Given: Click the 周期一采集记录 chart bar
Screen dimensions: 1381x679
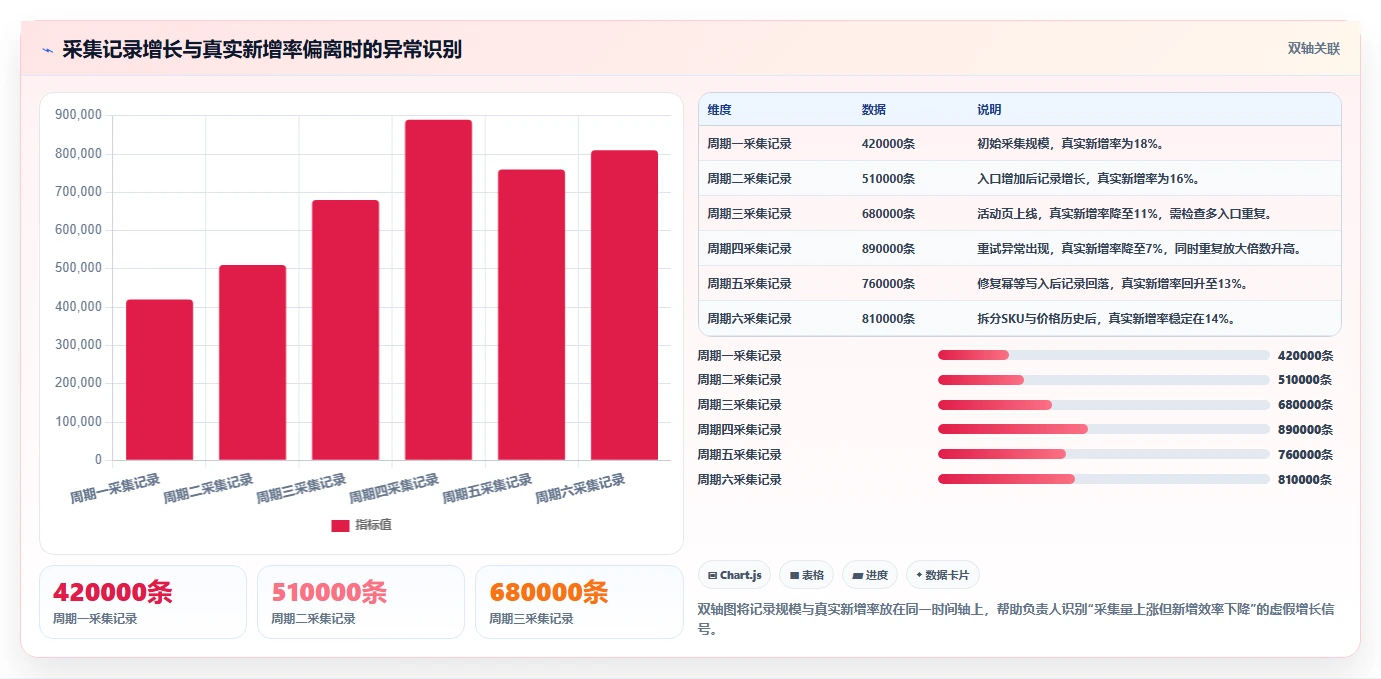Looking at the screenshot, I should (159, 380).
